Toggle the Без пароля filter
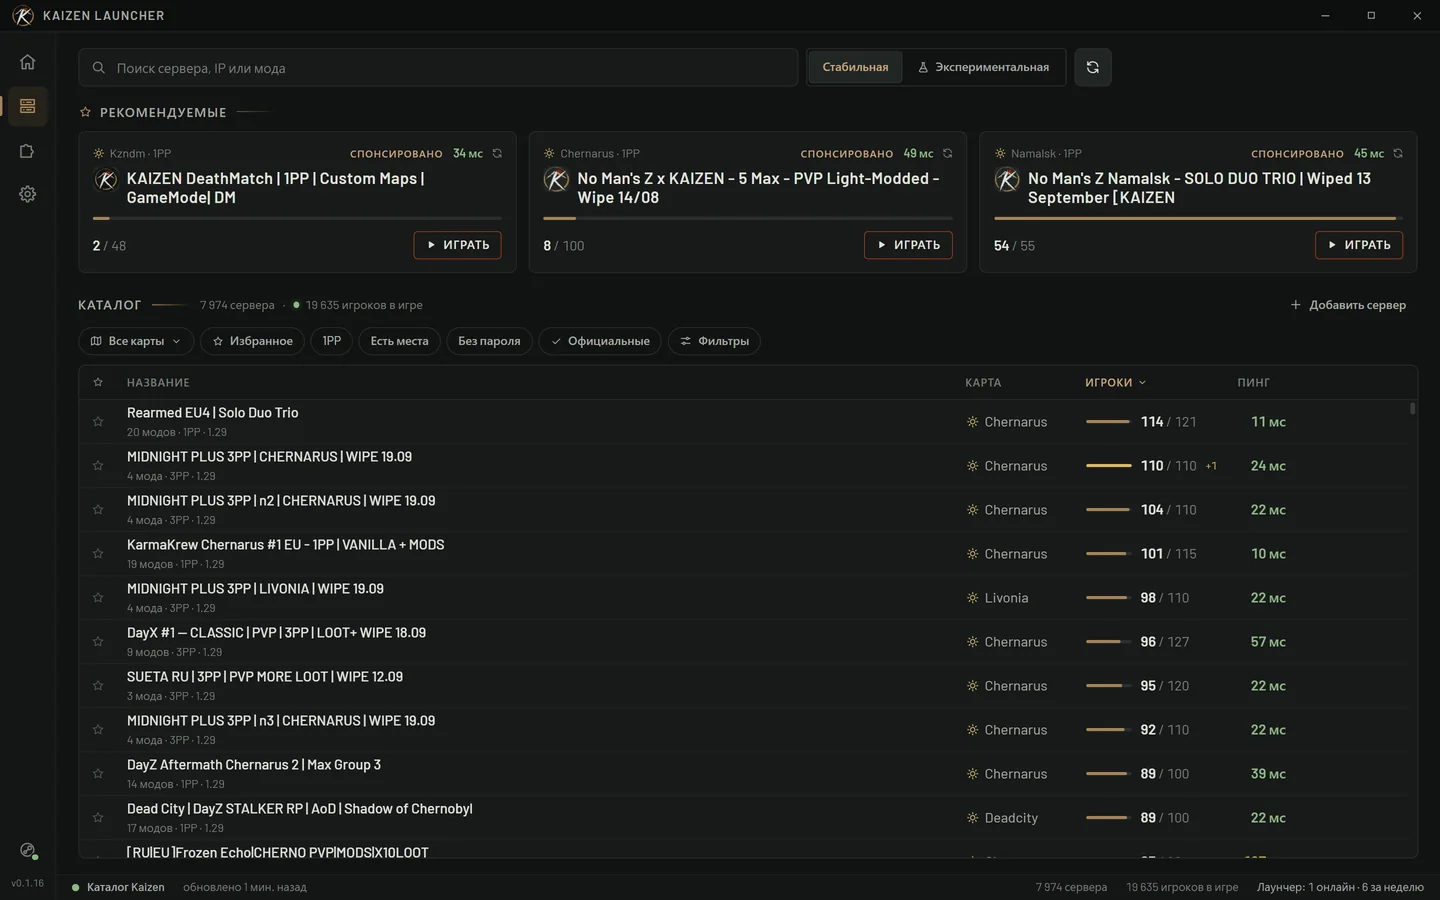Image resolution: width=1440 pixels, height=900 pixels. pos(489,341)
